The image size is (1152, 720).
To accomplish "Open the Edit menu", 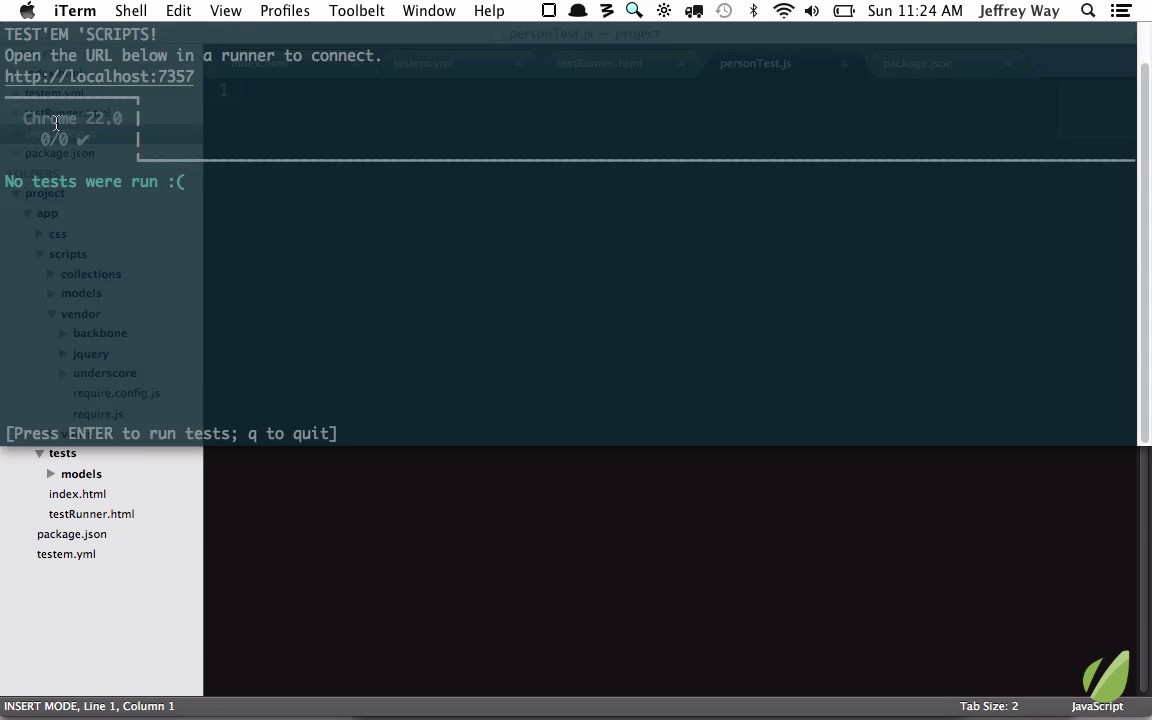I will [179, 10].
